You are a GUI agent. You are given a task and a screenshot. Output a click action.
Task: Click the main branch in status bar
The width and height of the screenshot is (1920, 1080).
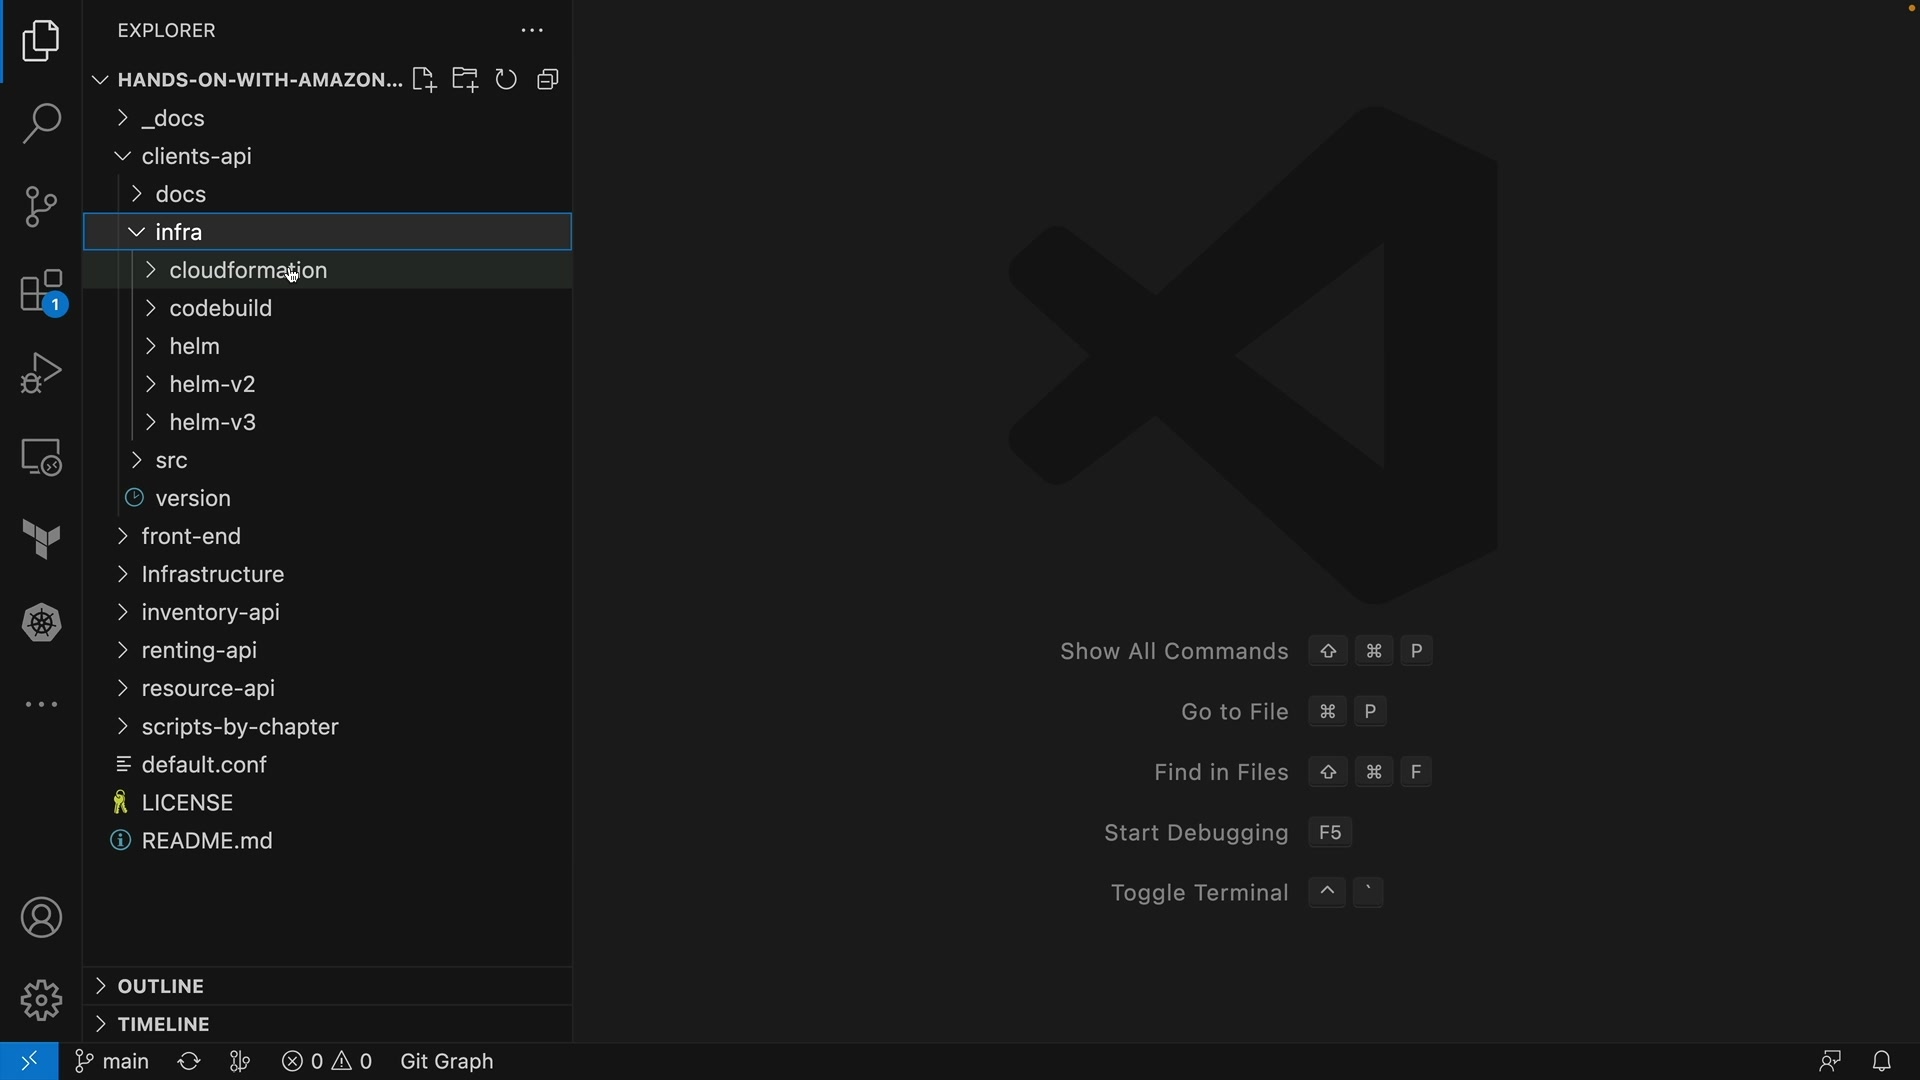[x=112, y=1062]
